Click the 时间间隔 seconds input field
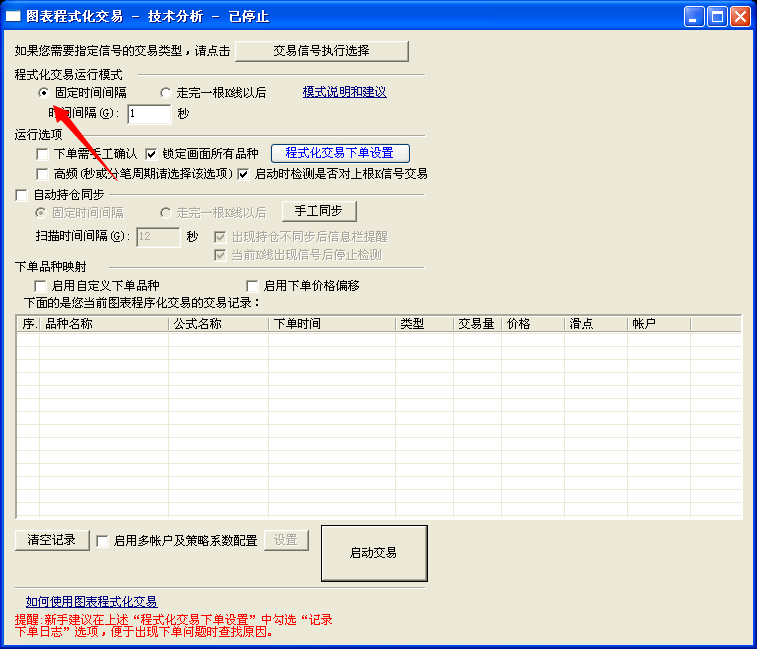Image resolution: width=757 pixels, height=649 pixels. click(x=149, y=114)
